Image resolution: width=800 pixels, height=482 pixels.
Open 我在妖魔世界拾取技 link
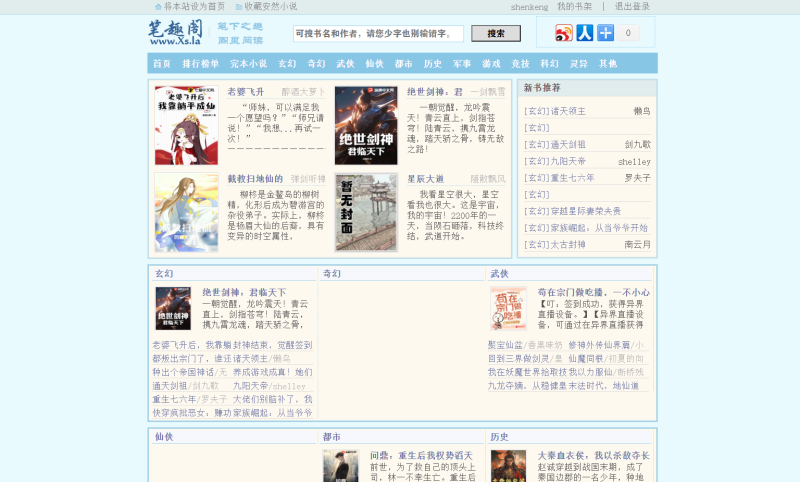tap(528, 372)
